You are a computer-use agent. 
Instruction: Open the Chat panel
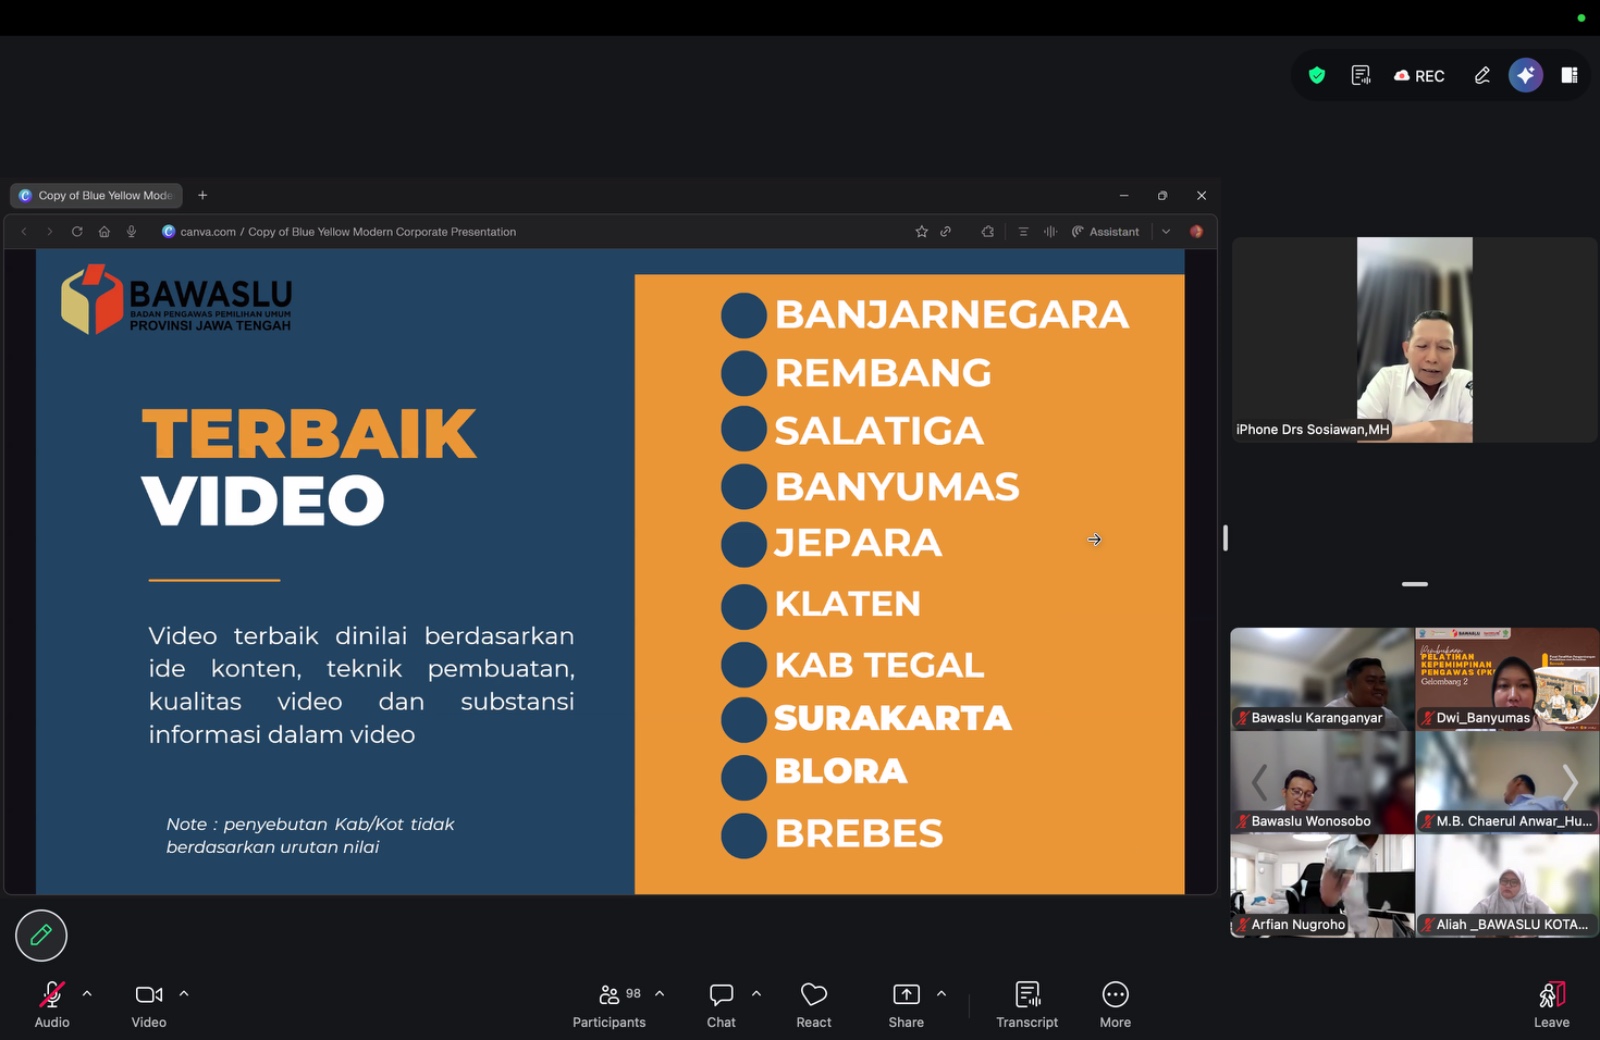721,1004
